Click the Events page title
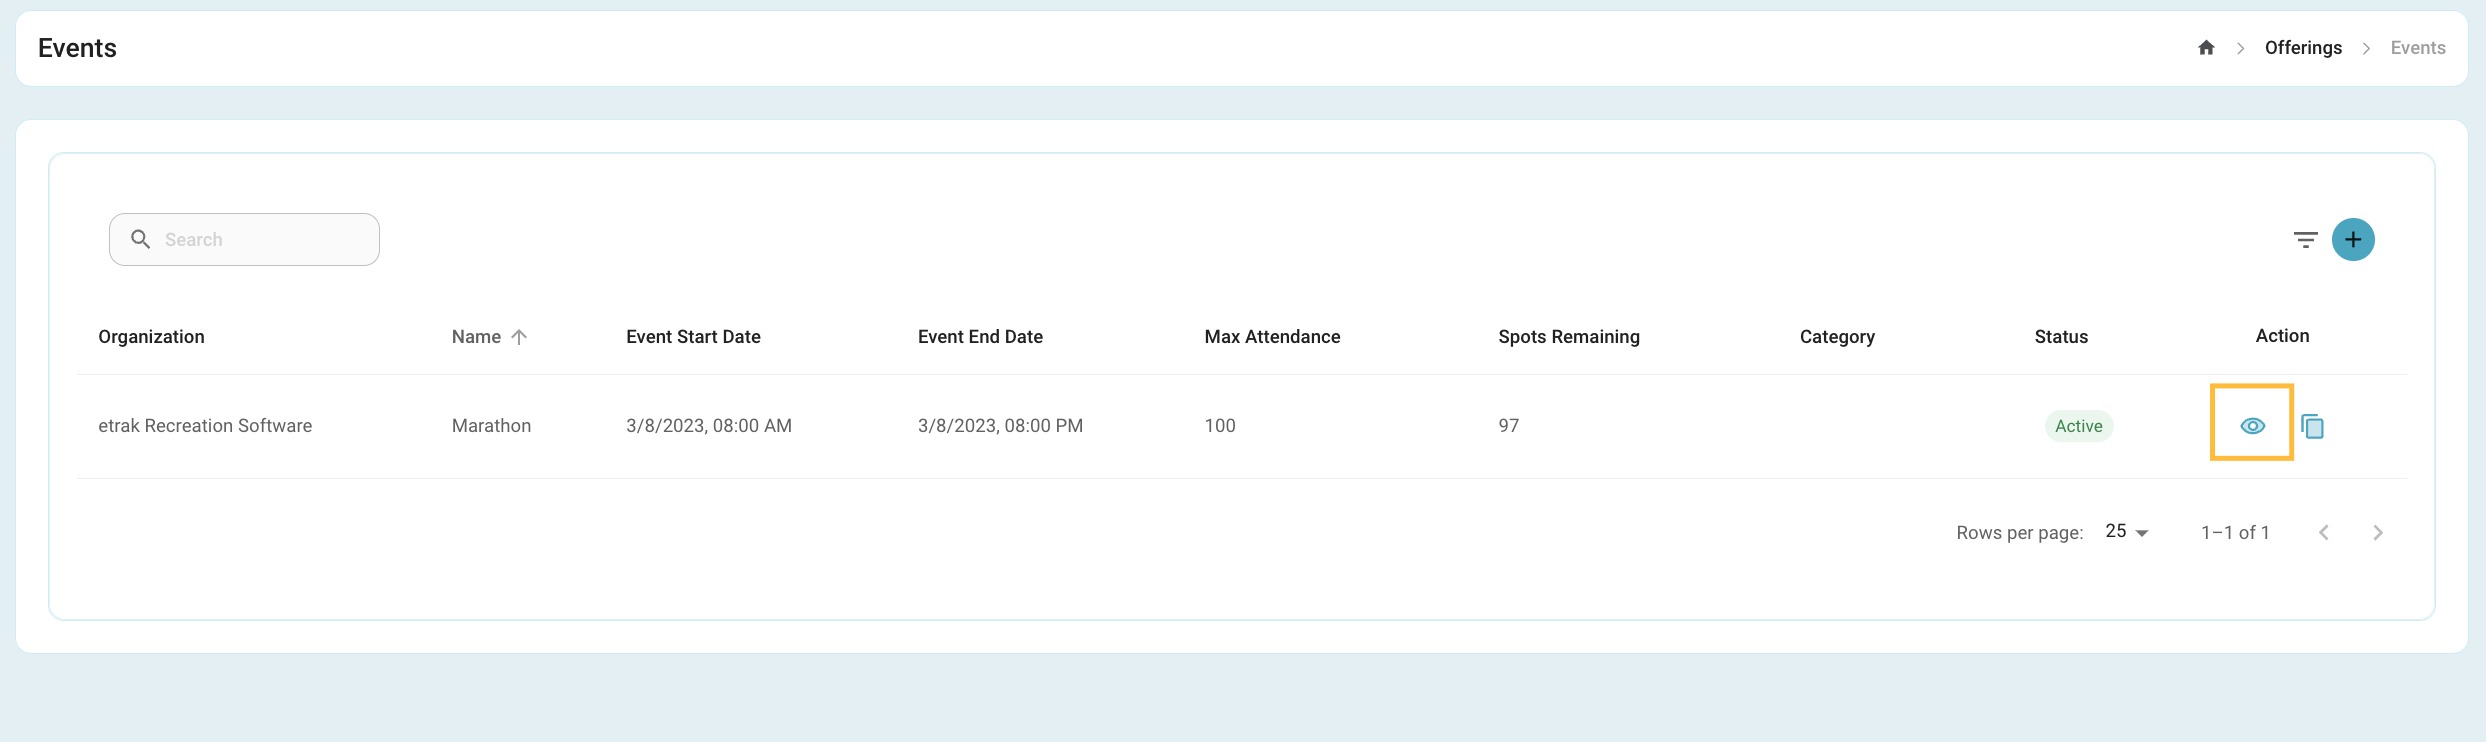The image size is (2486, 742). tap(77, 48)
